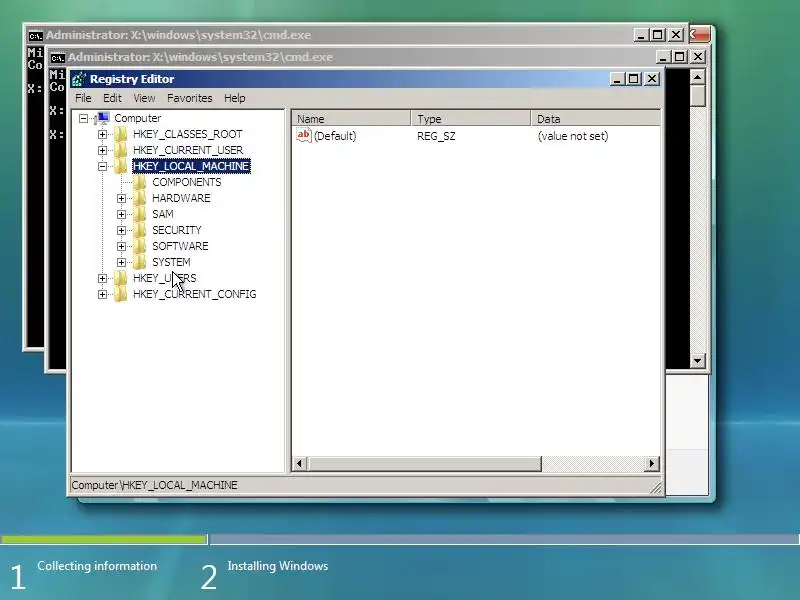Click the cmd window's vertical scroll thumb
Image resolution: width=800 pixels, height=600 pixels.
tap(697, 95)
